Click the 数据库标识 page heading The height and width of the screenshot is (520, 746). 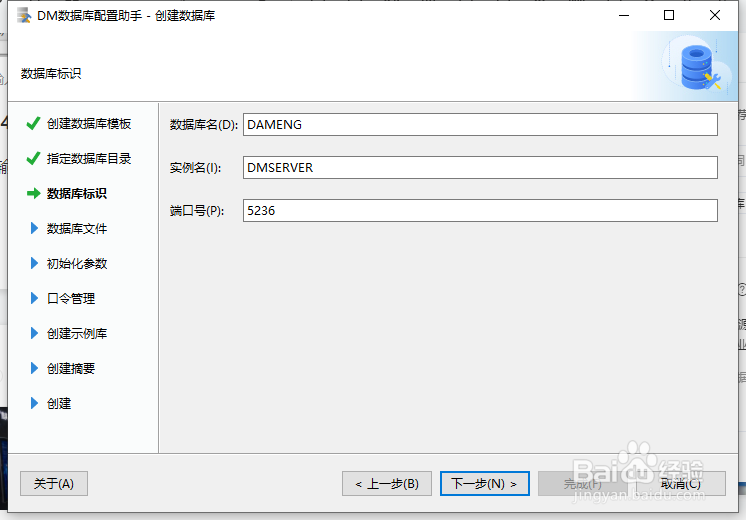click(51, 74)
